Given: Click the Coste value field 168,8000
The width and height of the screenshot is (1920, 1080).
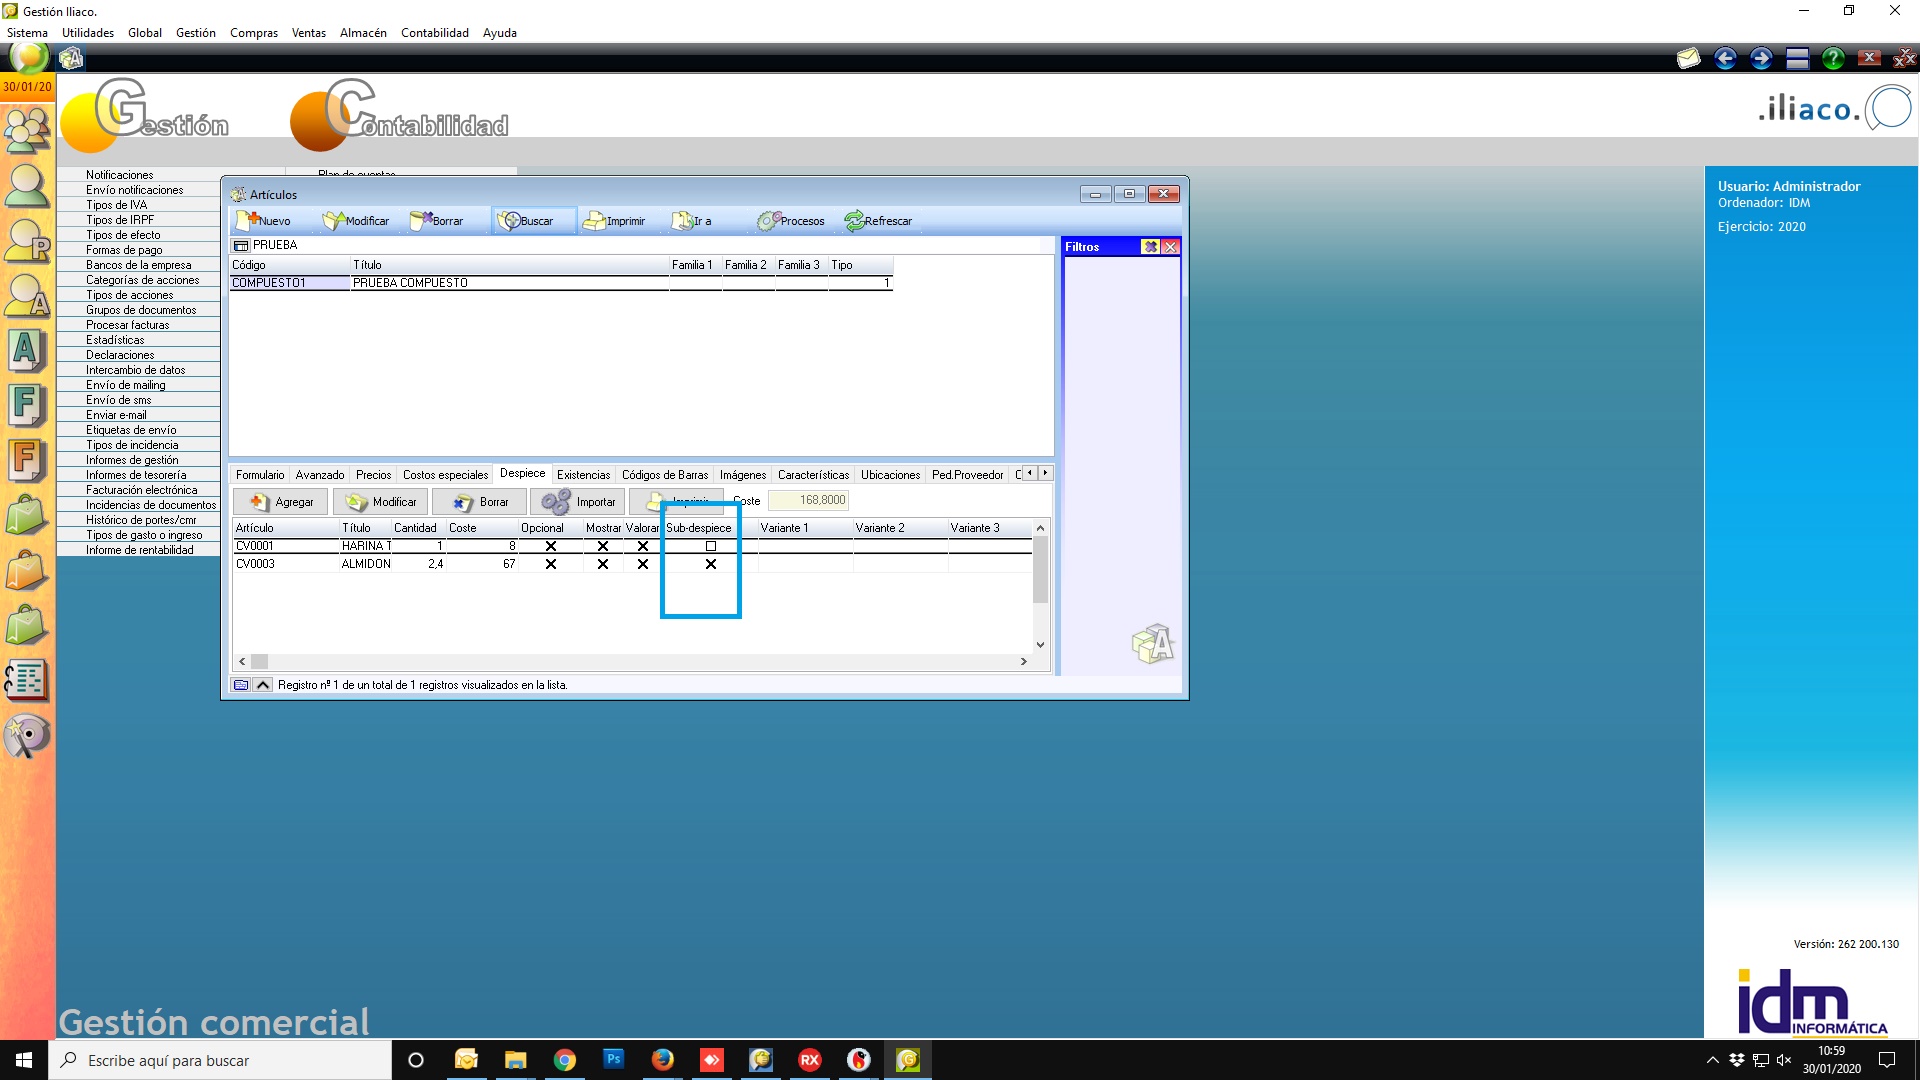Looking at the screenshot, I should [808, 500].
